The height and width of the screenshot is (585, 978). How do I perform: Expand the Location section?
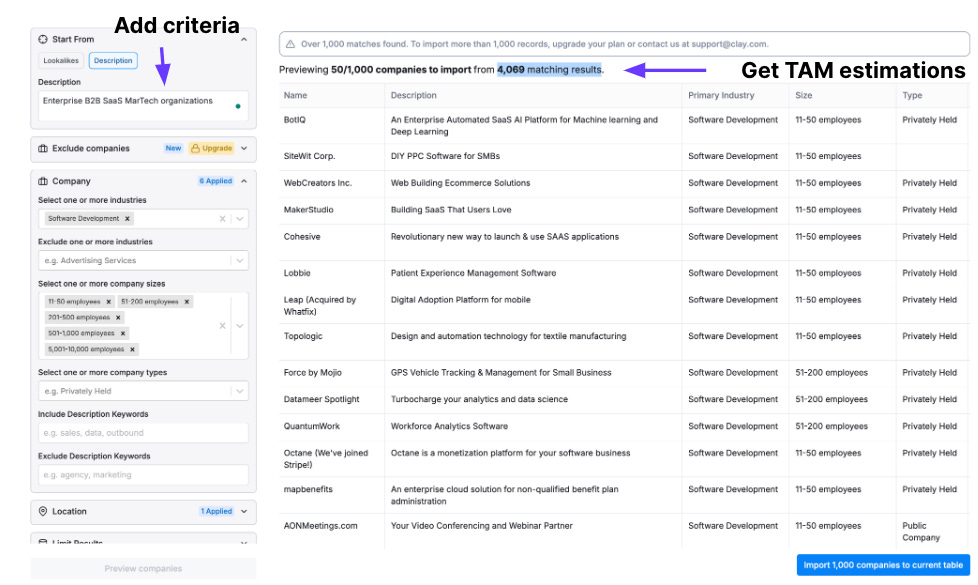pyautogui.click(x=244, y=511)
